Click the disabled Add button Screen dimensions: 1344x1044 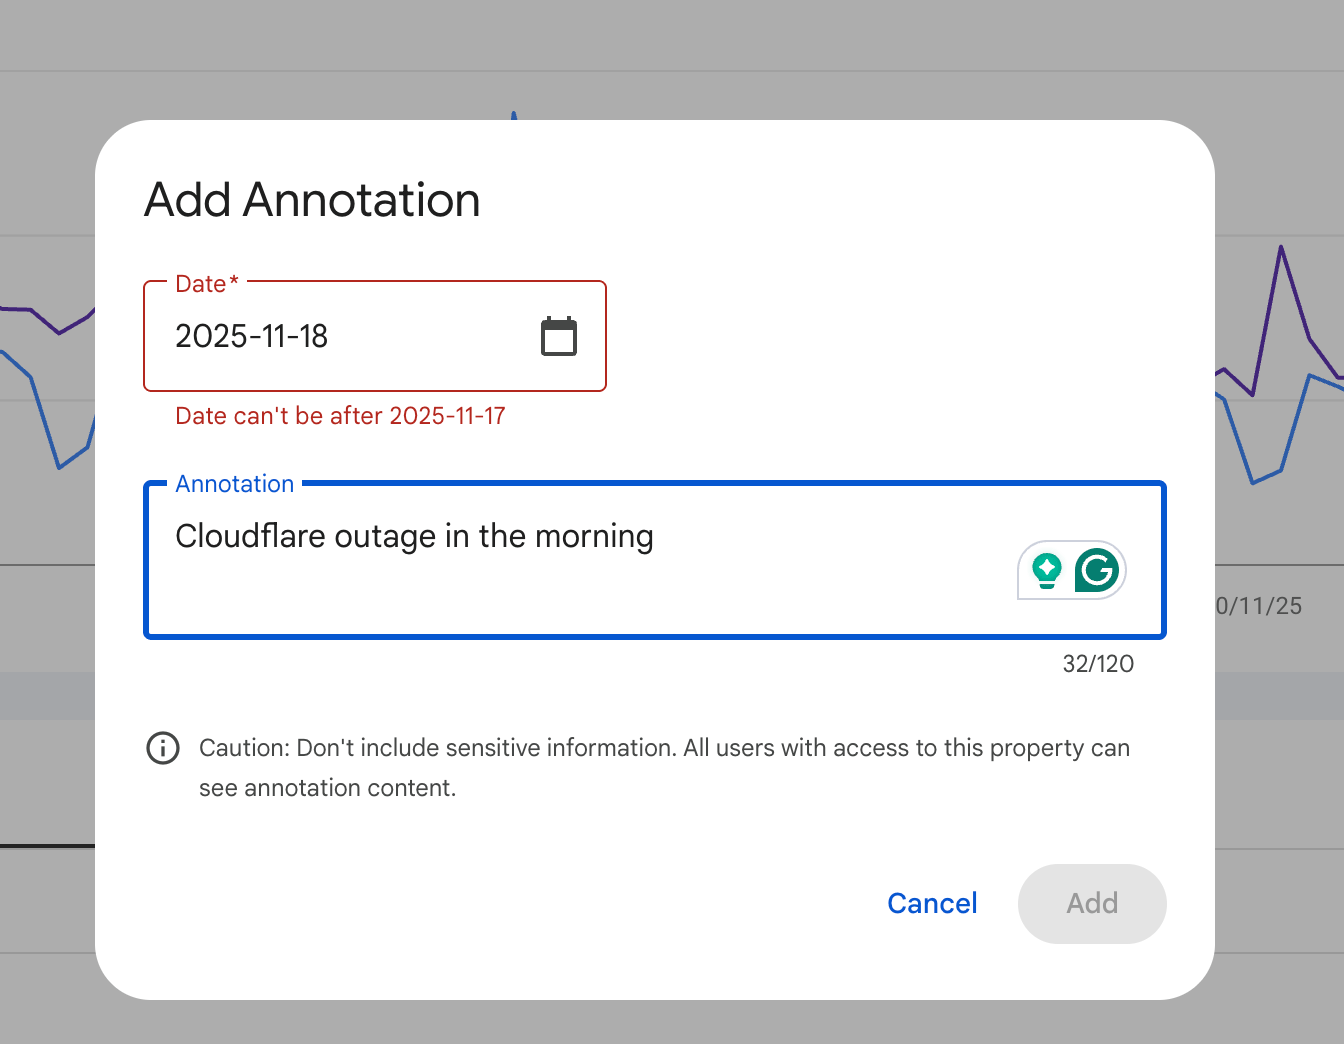pos(1092,903)
